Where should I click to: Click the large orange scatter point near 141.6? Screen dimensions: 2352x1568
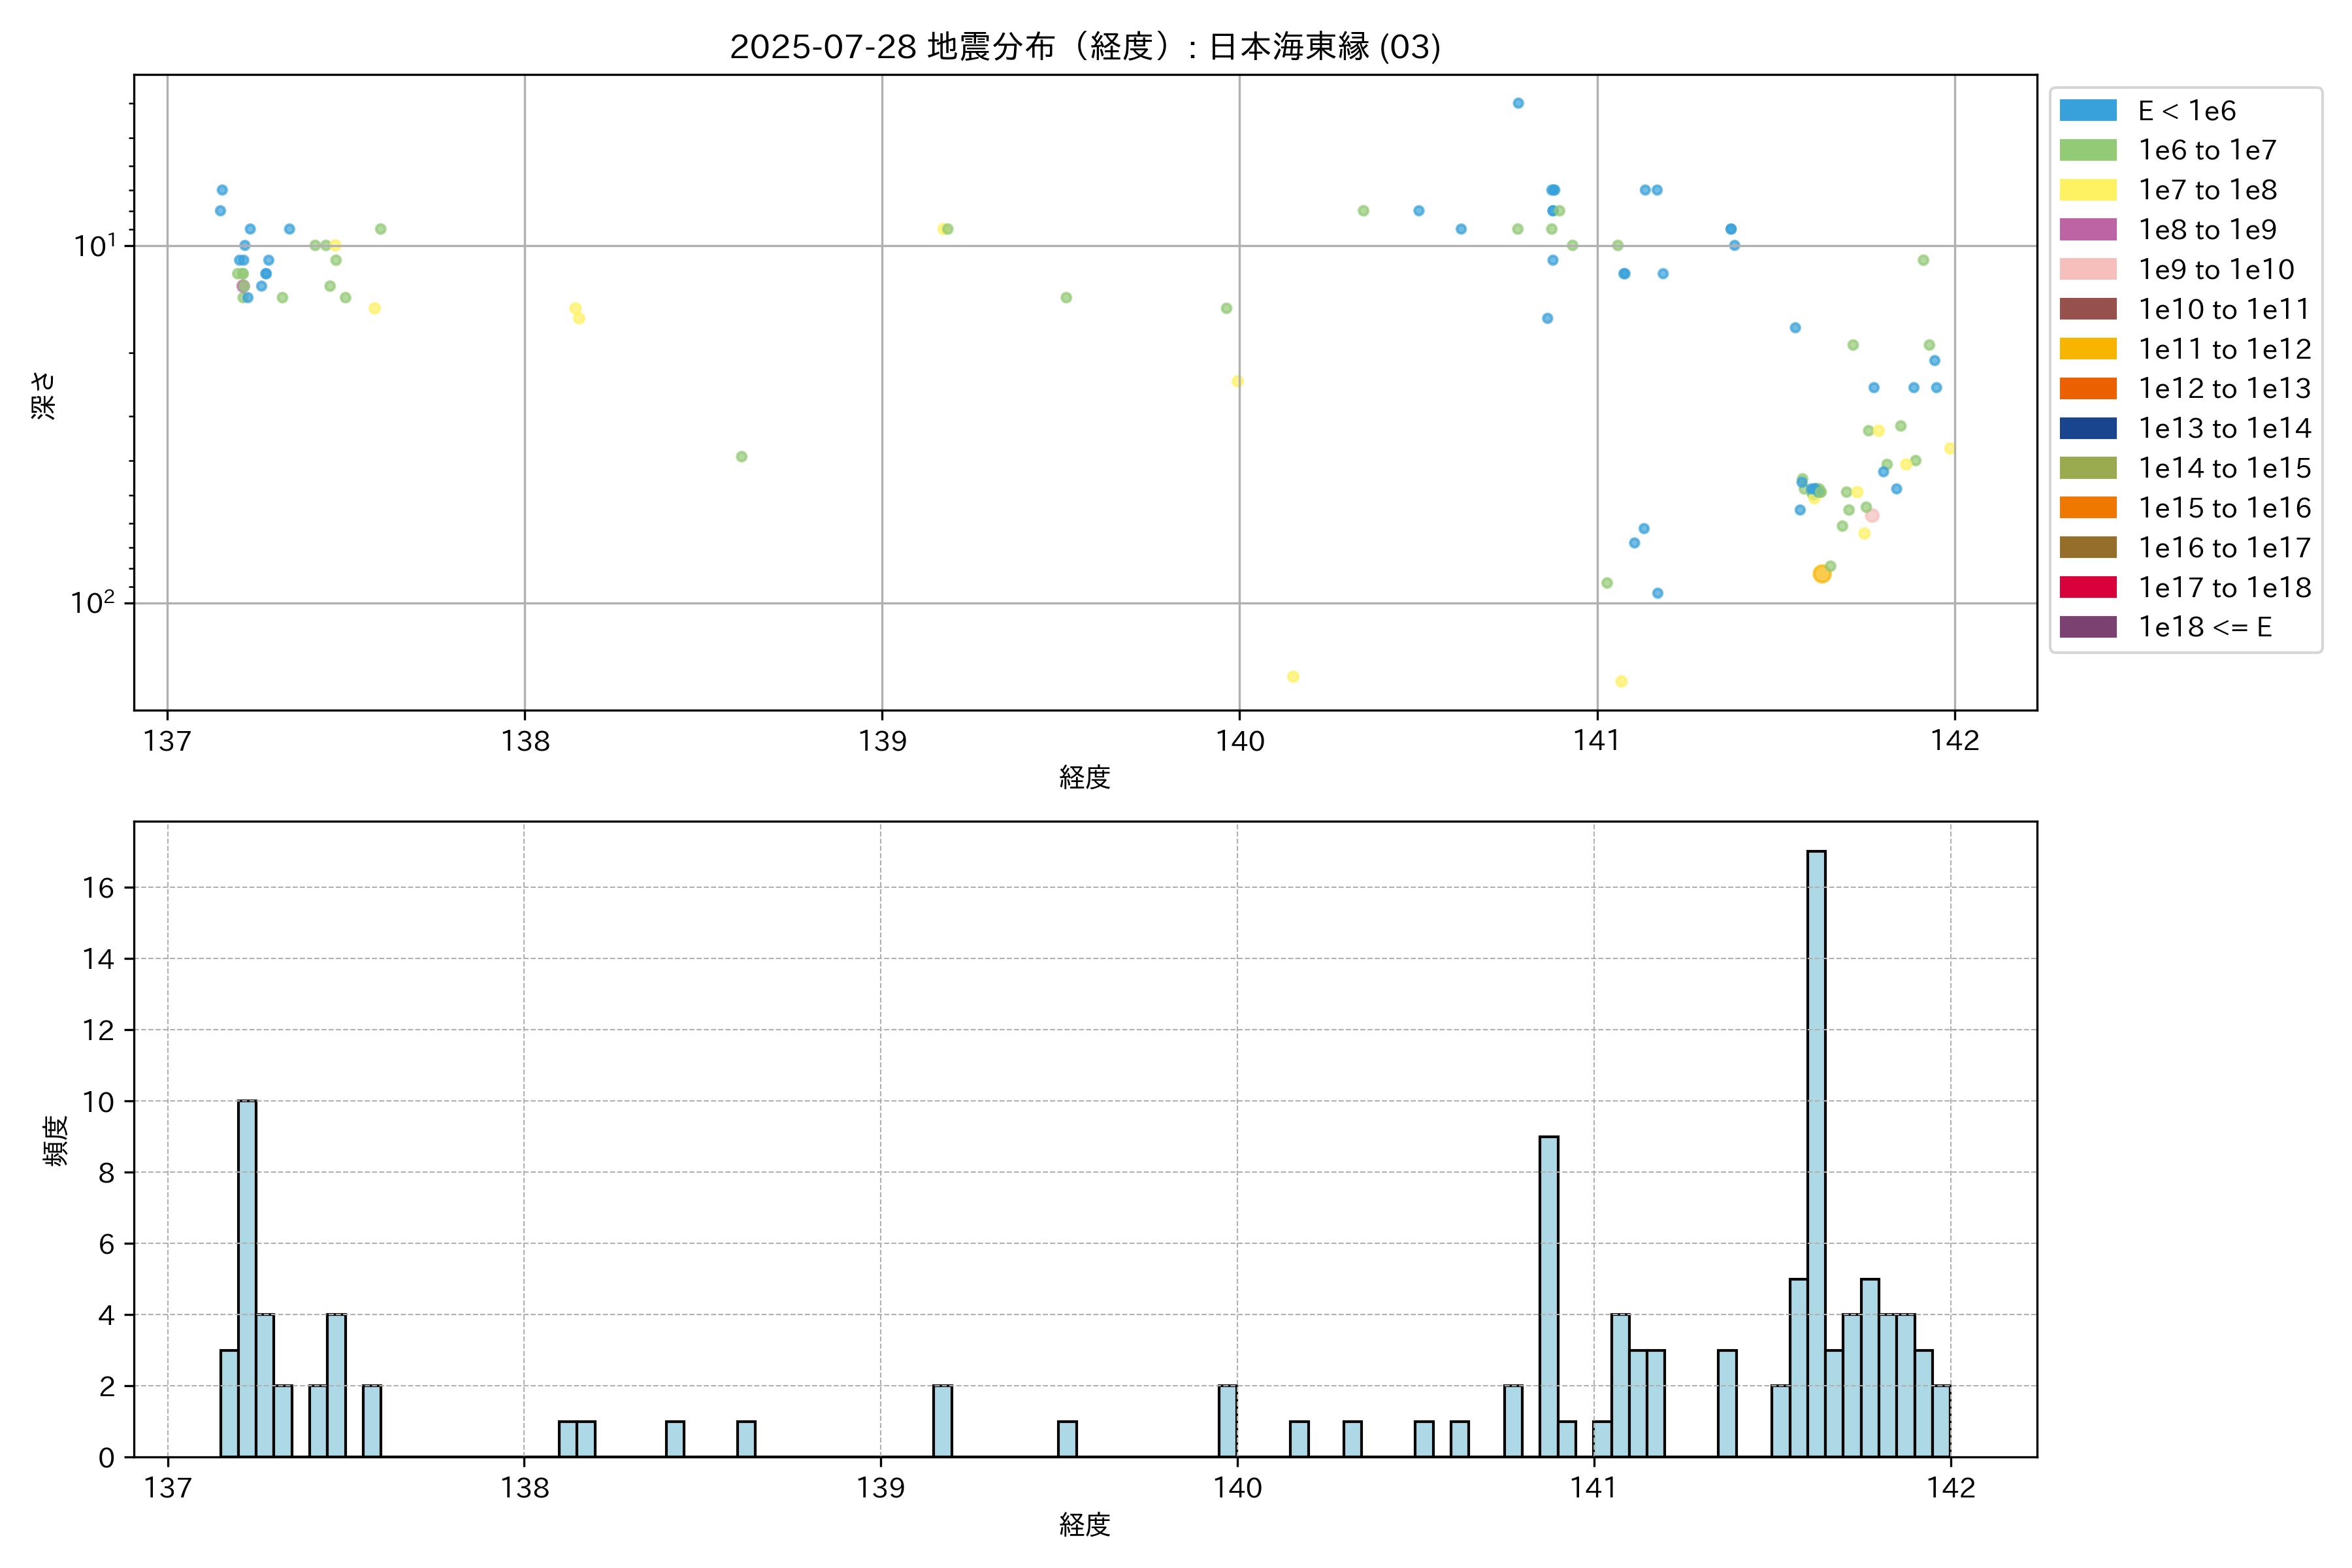click(1822, 574)
